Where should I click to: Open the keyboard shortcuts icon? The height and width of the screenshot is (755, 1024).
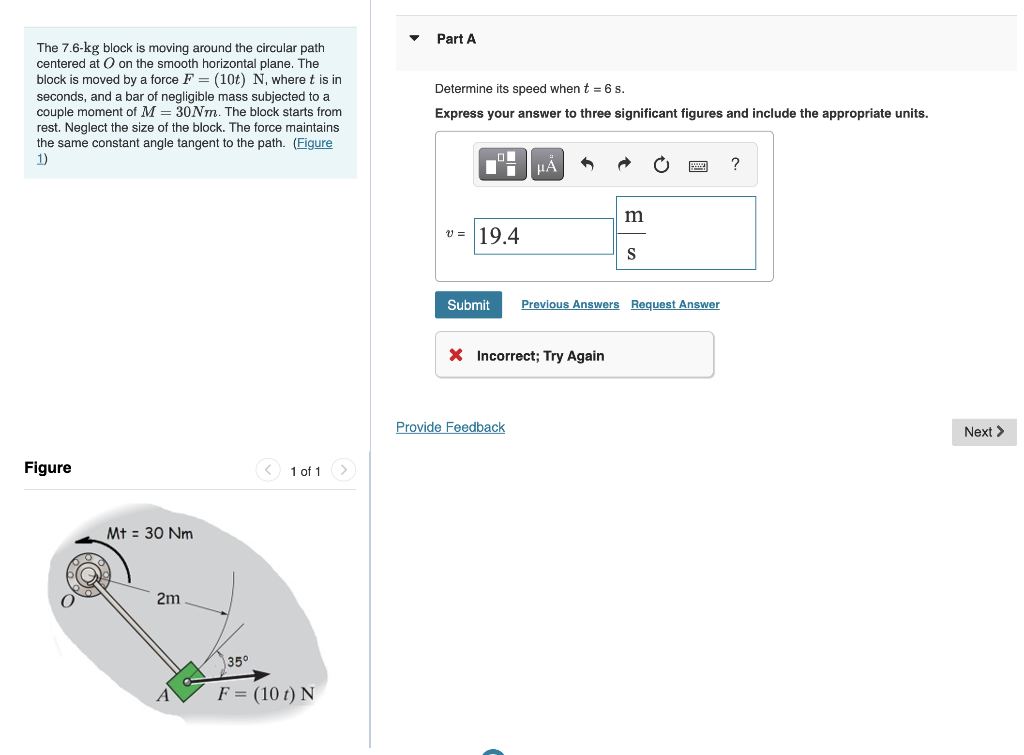pyautogui.click(x=698, y=164)
